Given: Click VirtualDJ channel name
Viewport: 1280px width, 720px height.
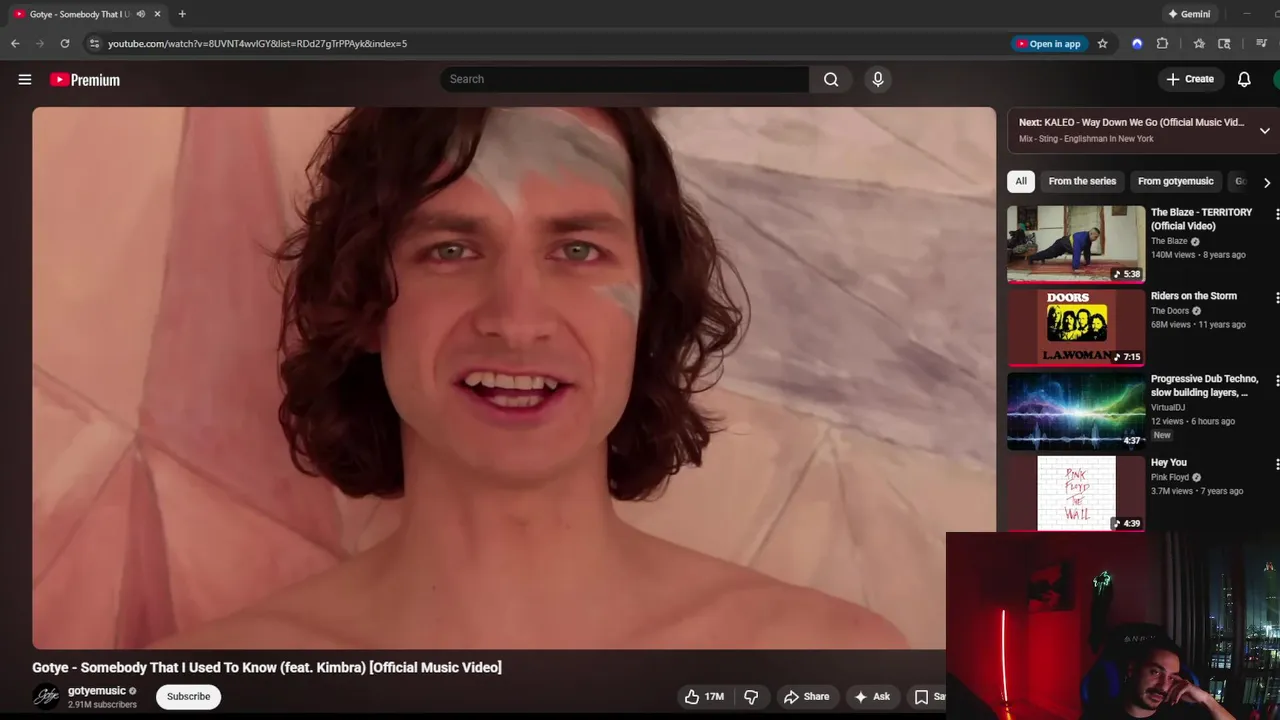Looking at the screenshot, I should click(1167, 408).
